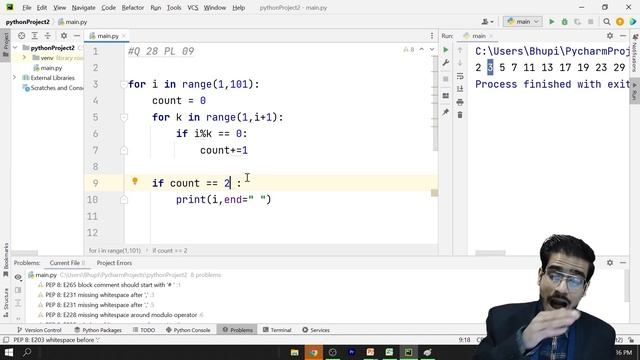Open run settings wrench icon
This screenshot has width=640, height=360.
(x=446, y=63)
